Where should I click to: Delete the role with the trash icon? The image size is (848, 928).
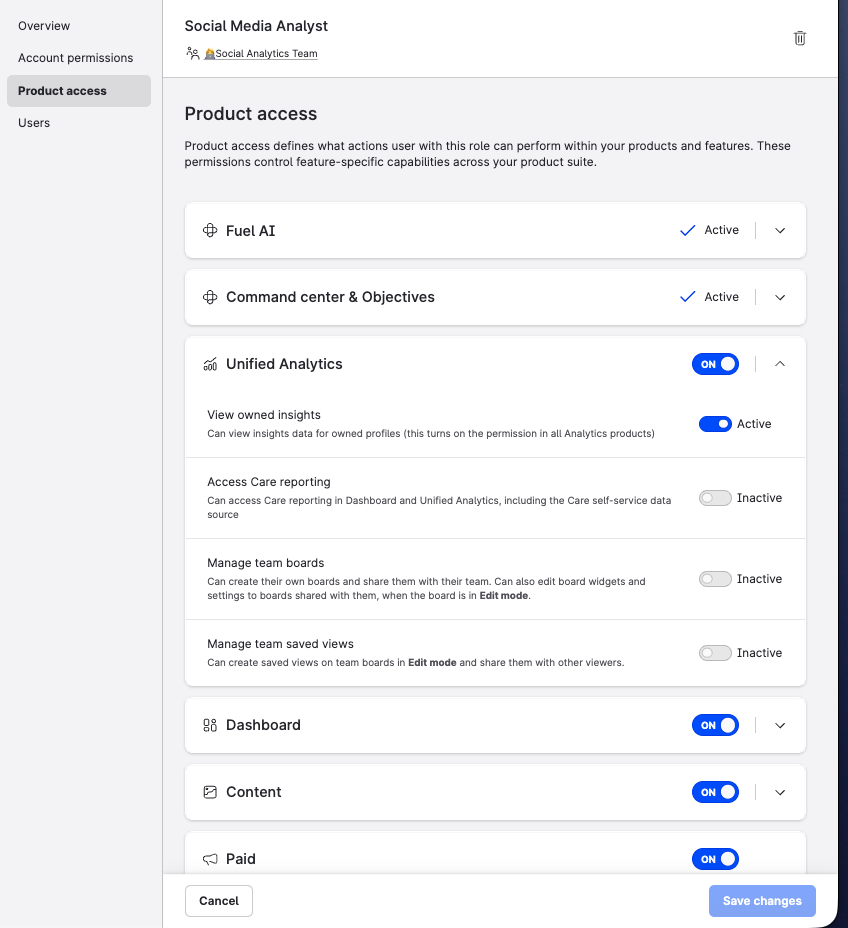pos(799,38)
